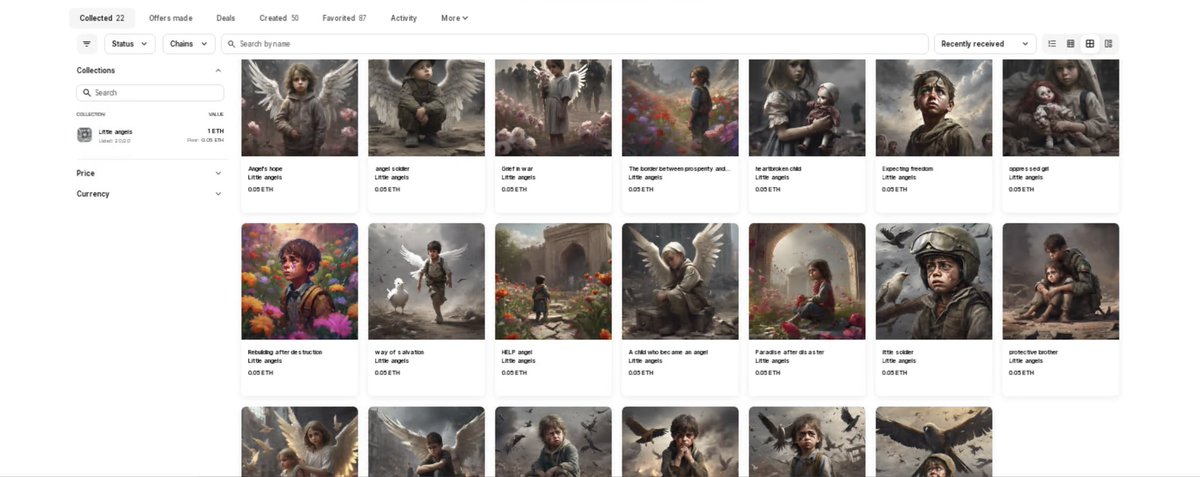Open the Created tab
This screenshot has width=1200, height=477.
(279, 18)
